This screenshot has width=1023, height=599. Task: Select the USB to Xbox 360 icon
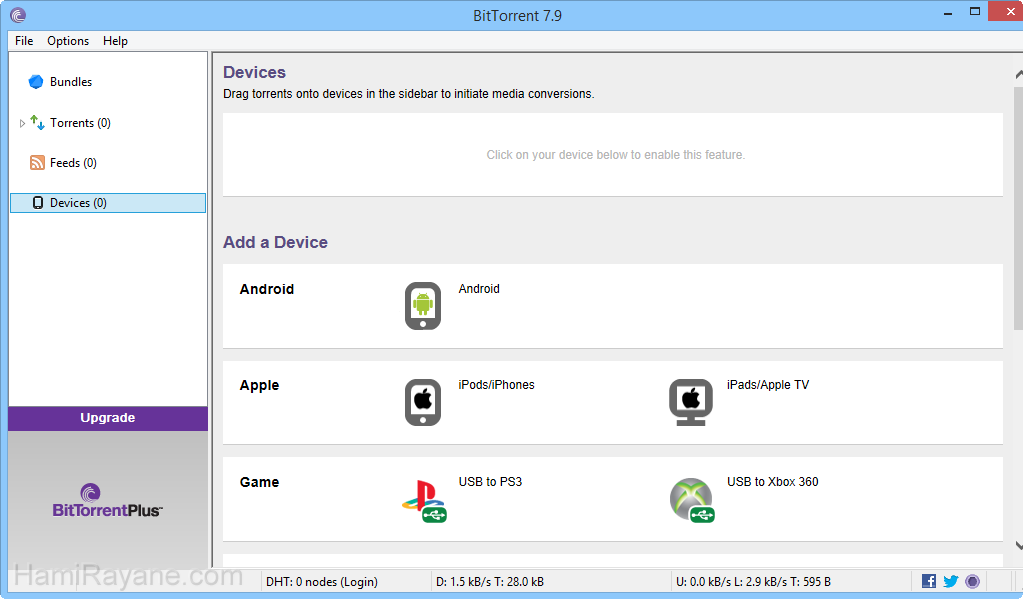click(x=692, y=500)
